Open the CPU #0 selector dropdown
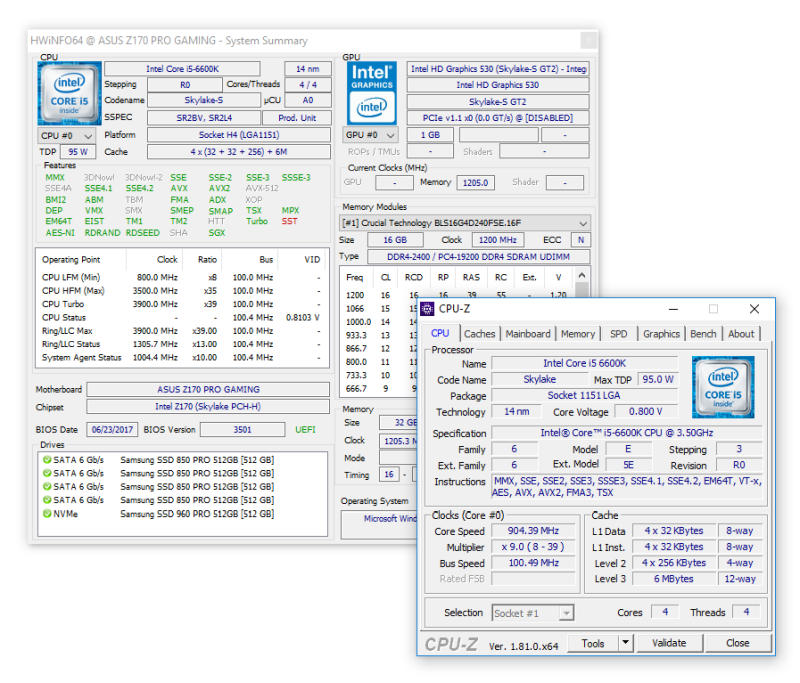800x683 pixels. [x=66, y=136]
